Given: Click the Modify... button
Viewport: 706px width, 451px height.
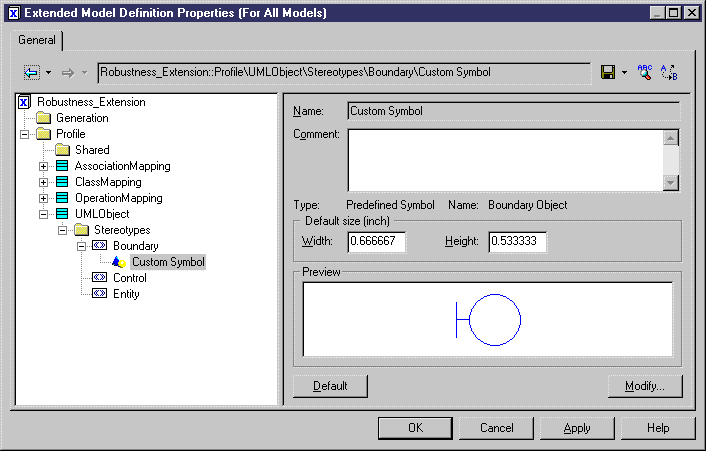Looking at the screenshot, I should tap(645, 386).
